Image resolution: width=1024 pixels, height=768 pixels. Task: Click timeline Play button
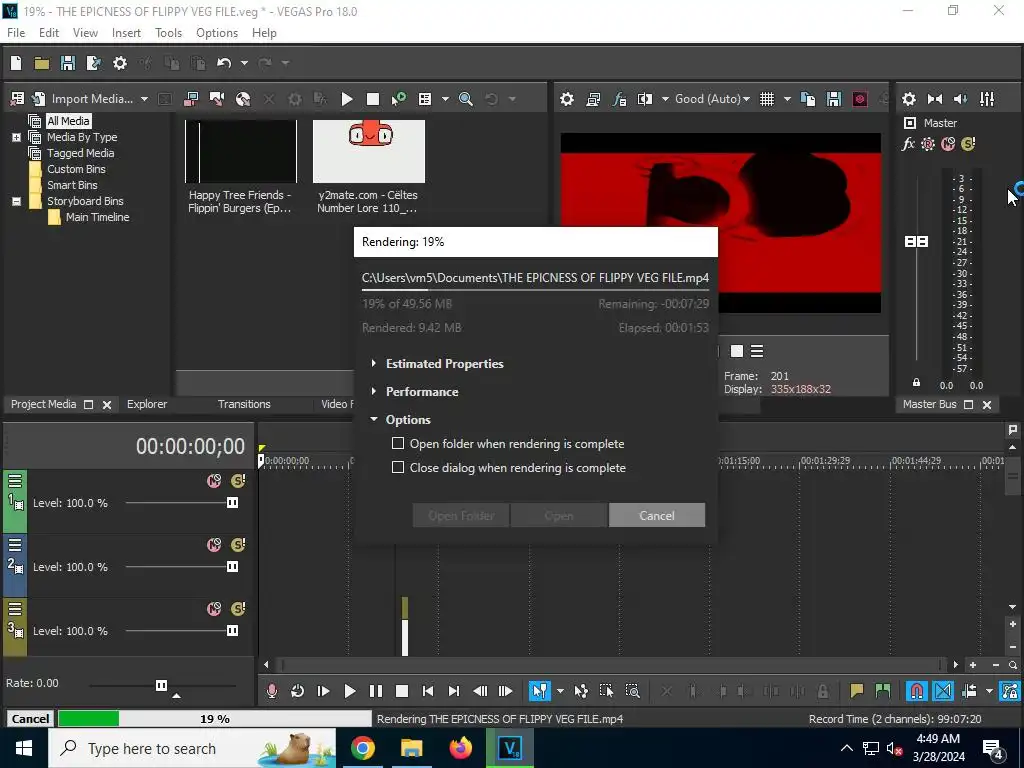[349, 691]
